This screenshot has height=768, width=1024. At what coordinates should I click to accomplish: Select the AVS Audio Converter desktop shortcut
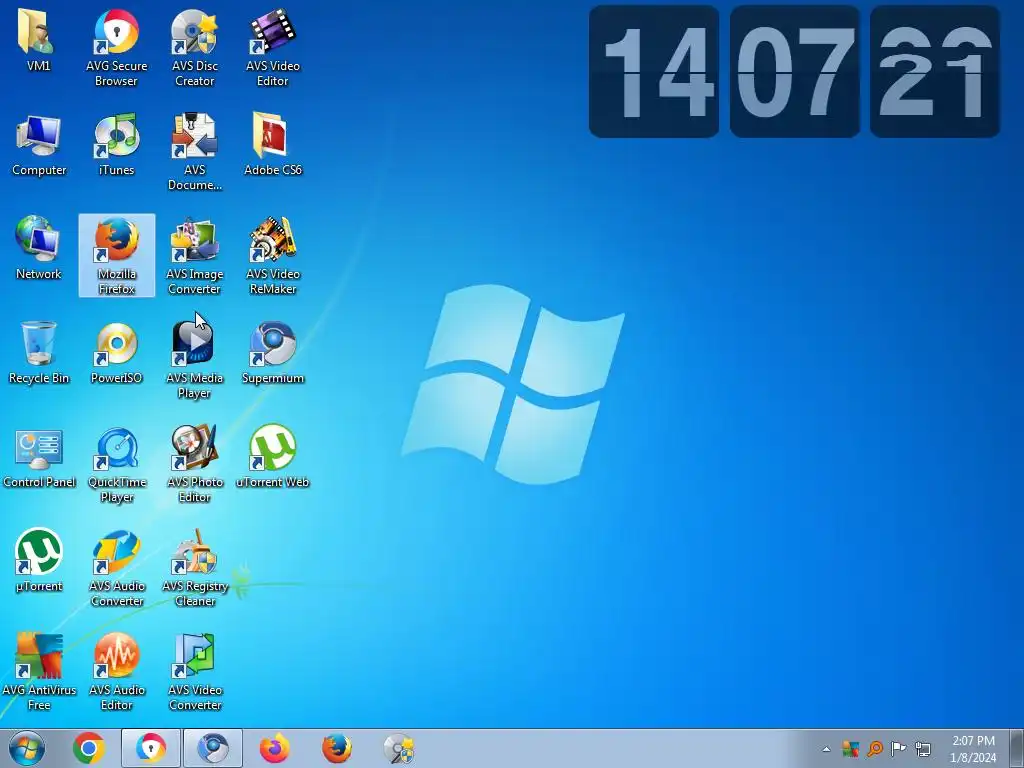pos(117,568)
